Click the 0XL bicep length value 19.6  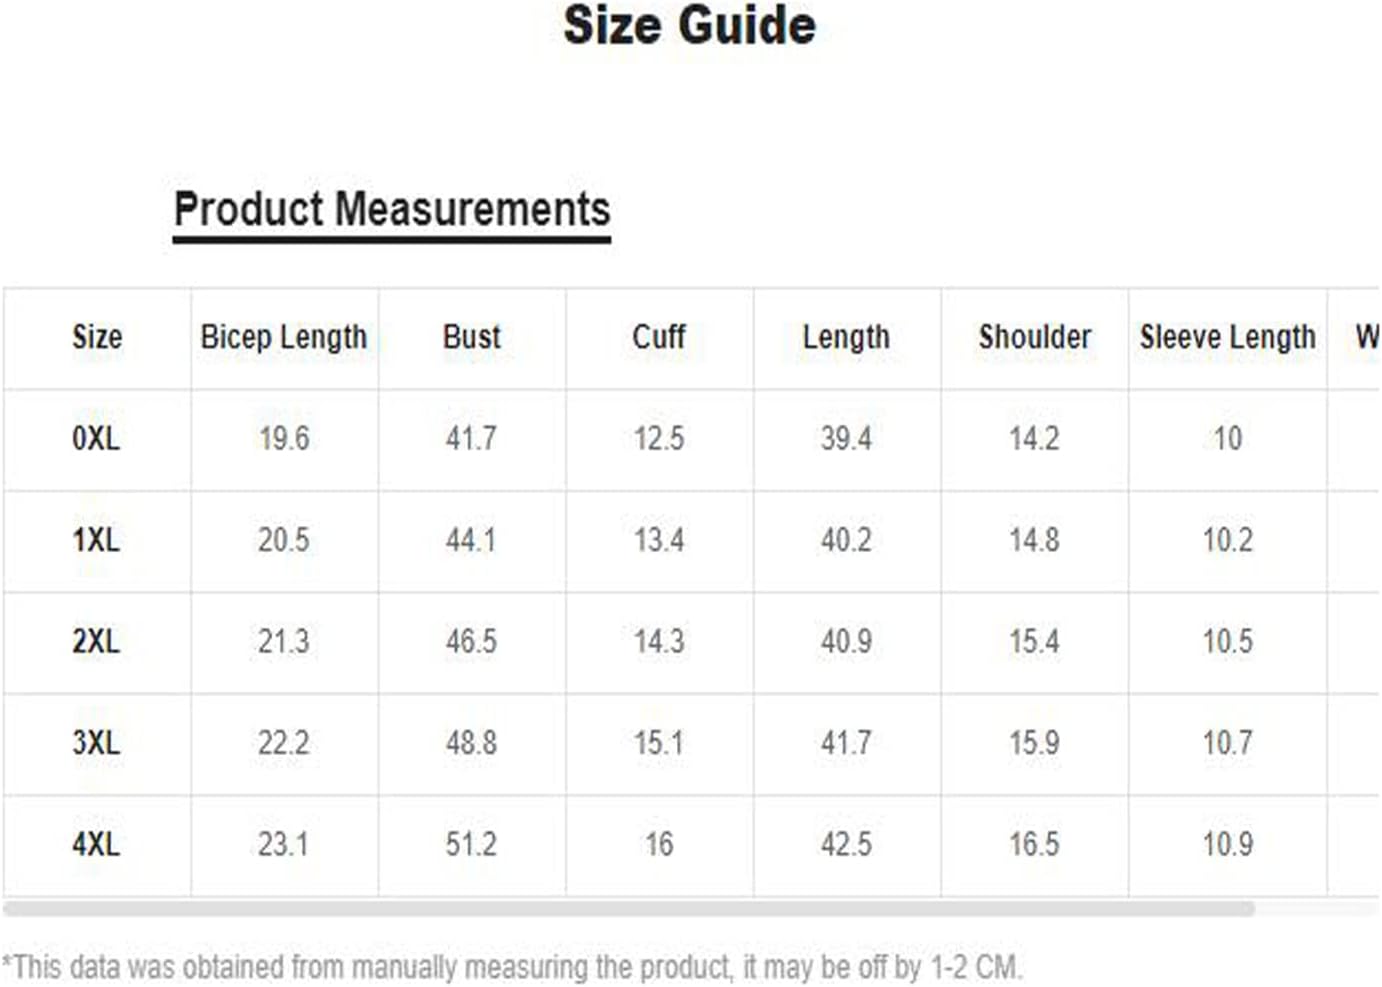(284, 438)
